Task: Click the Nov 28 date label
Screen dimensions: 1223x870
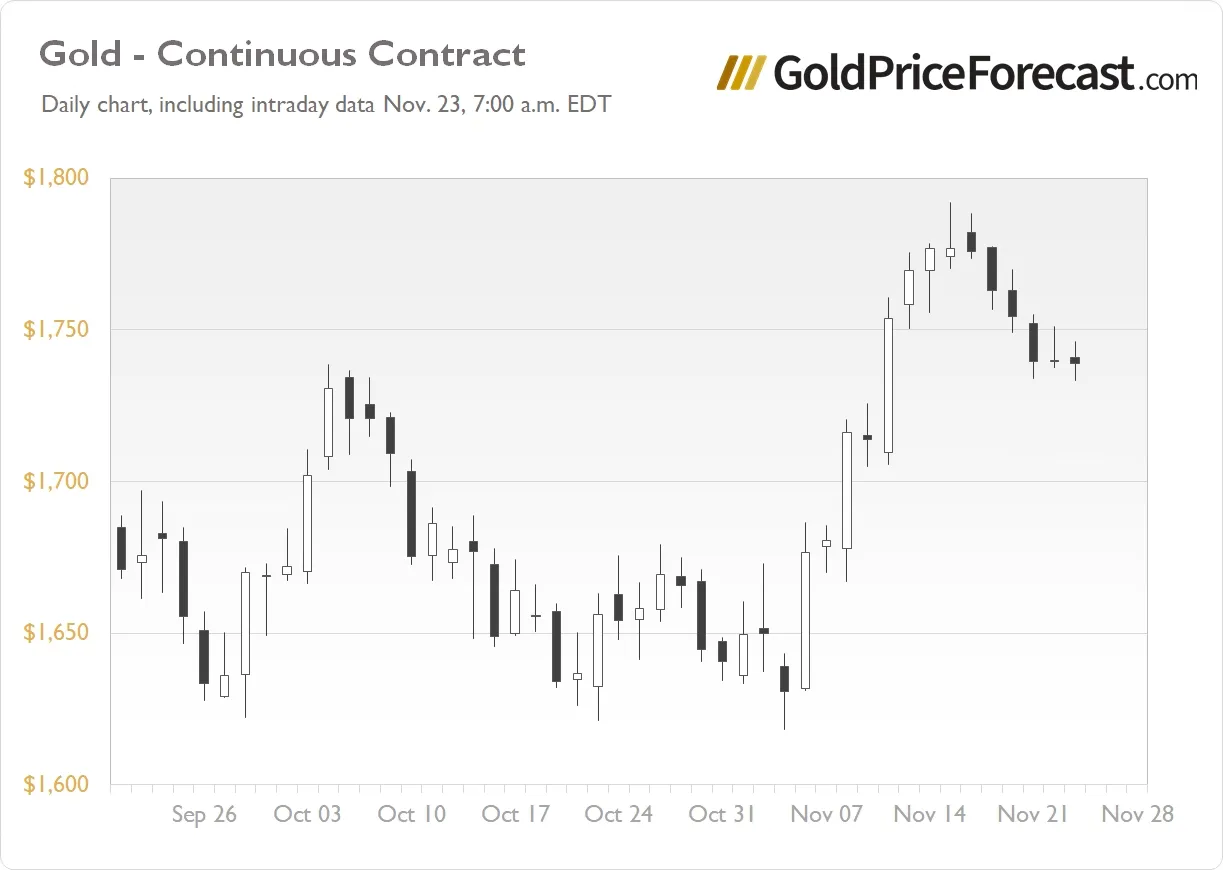Action: point(1137,814)
